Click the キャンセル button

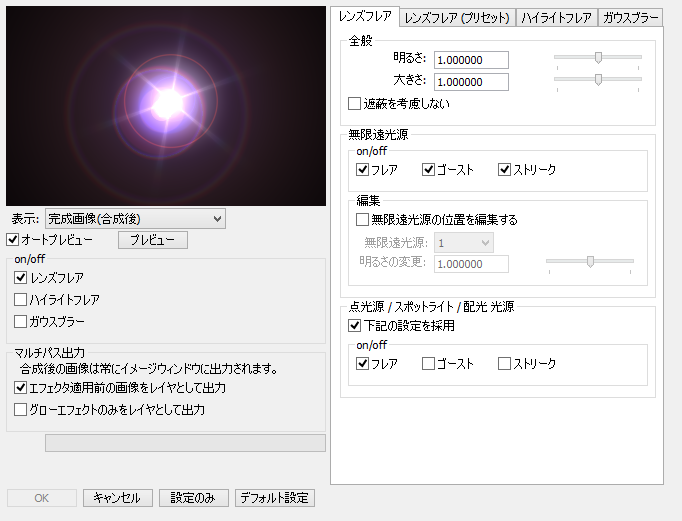(x=118, y=498)
